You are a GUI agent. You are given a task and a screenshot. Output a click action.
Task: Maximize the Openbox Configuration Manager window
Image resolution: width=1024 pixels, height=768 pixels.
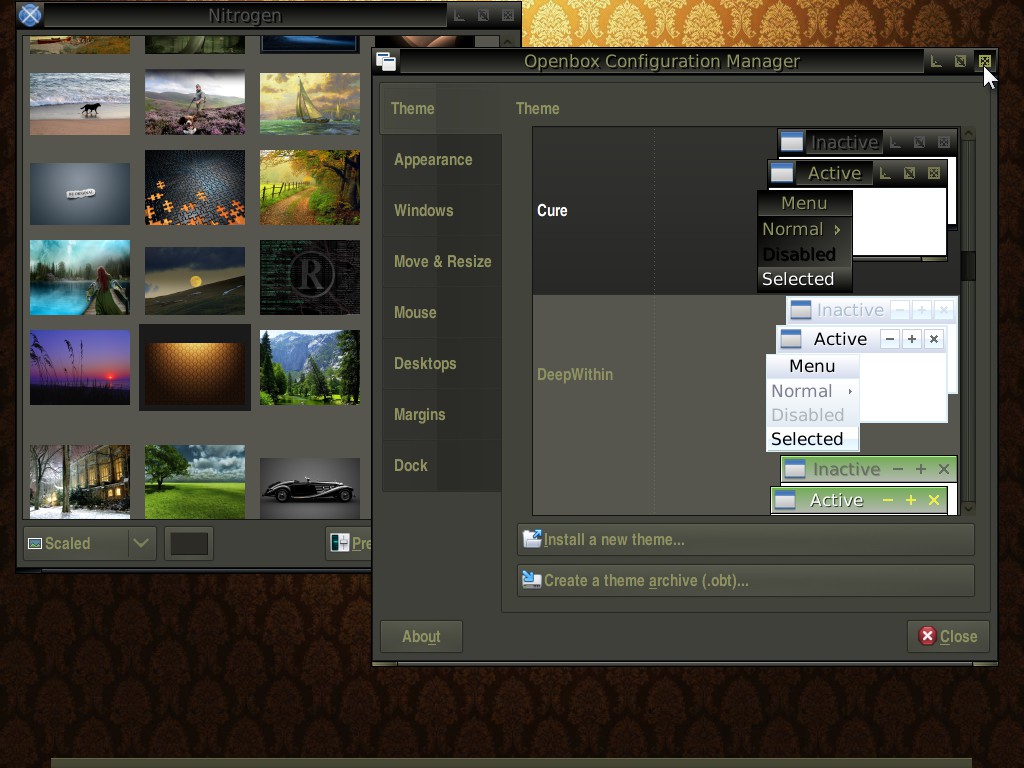click(x=960, y=61)
